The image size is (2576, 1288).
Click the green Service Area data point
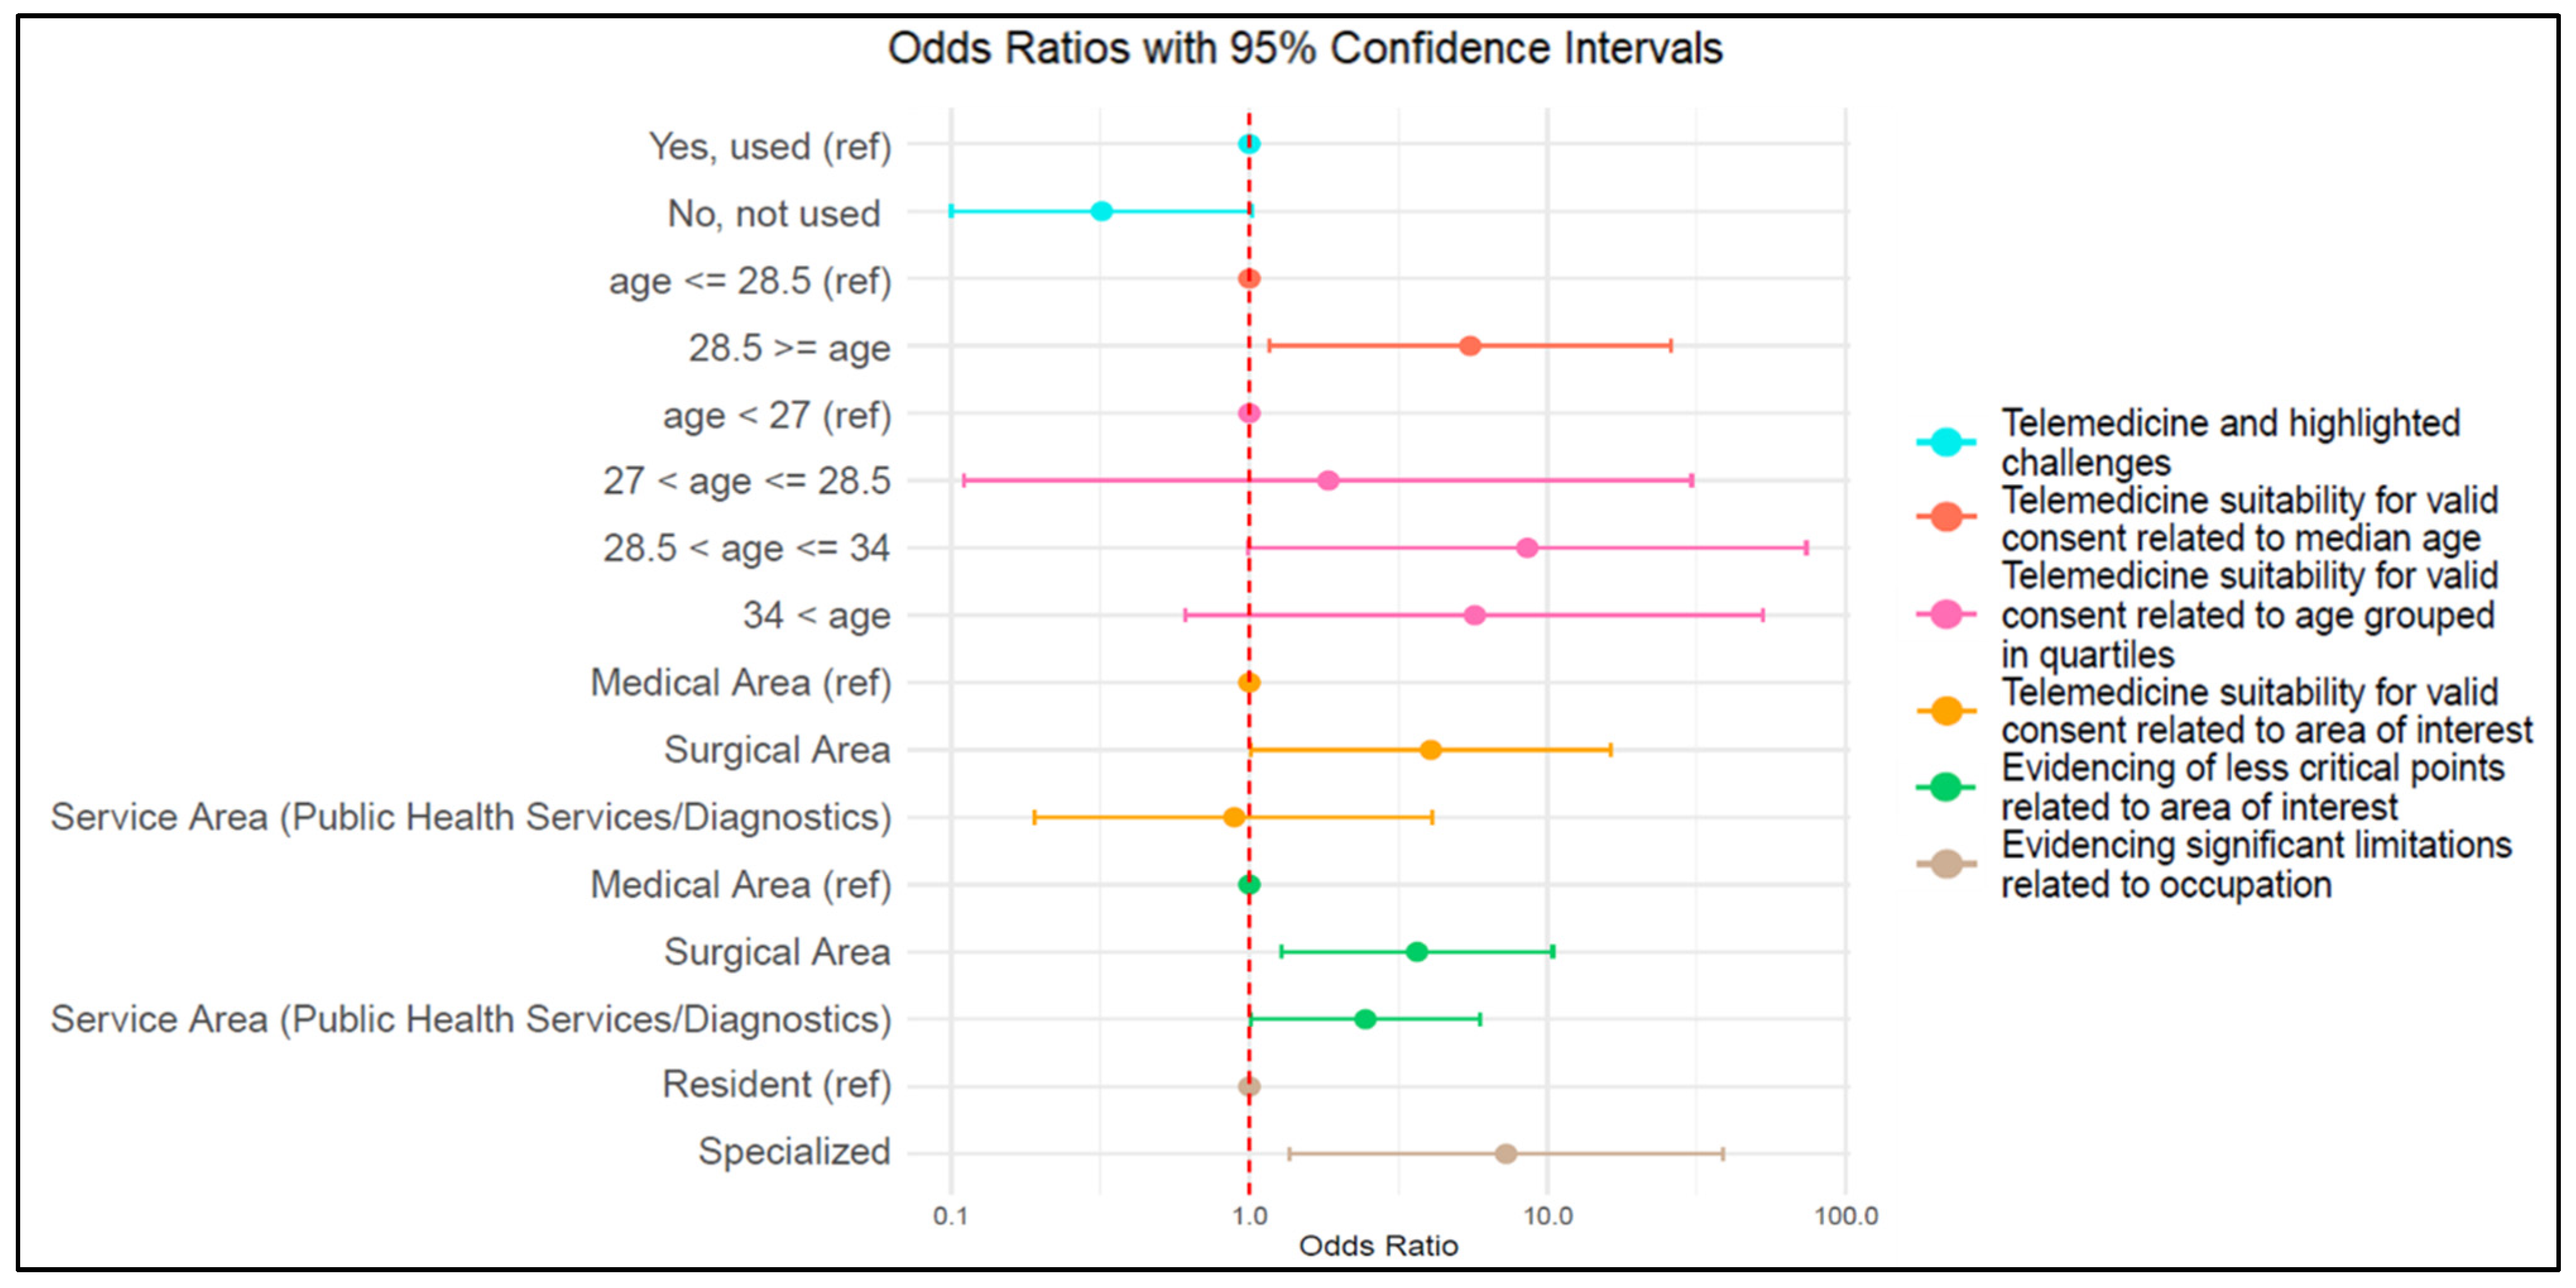coord(1365,1019)
